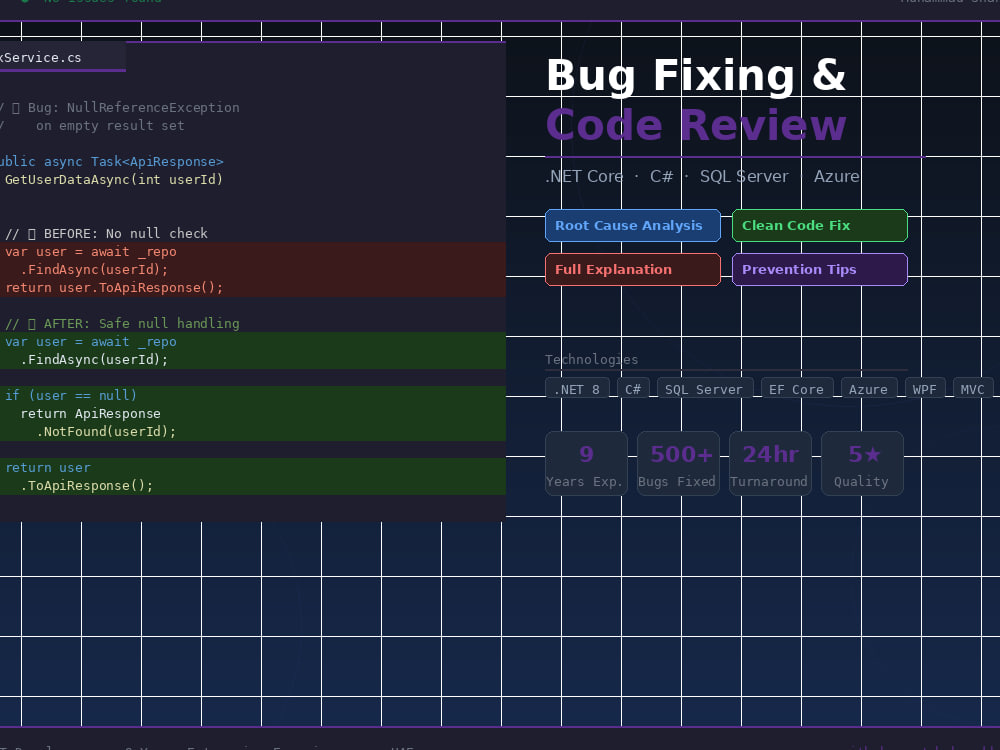Click the 24hr Turnaround stat card
1000x750 pixels.
[770, 464]
